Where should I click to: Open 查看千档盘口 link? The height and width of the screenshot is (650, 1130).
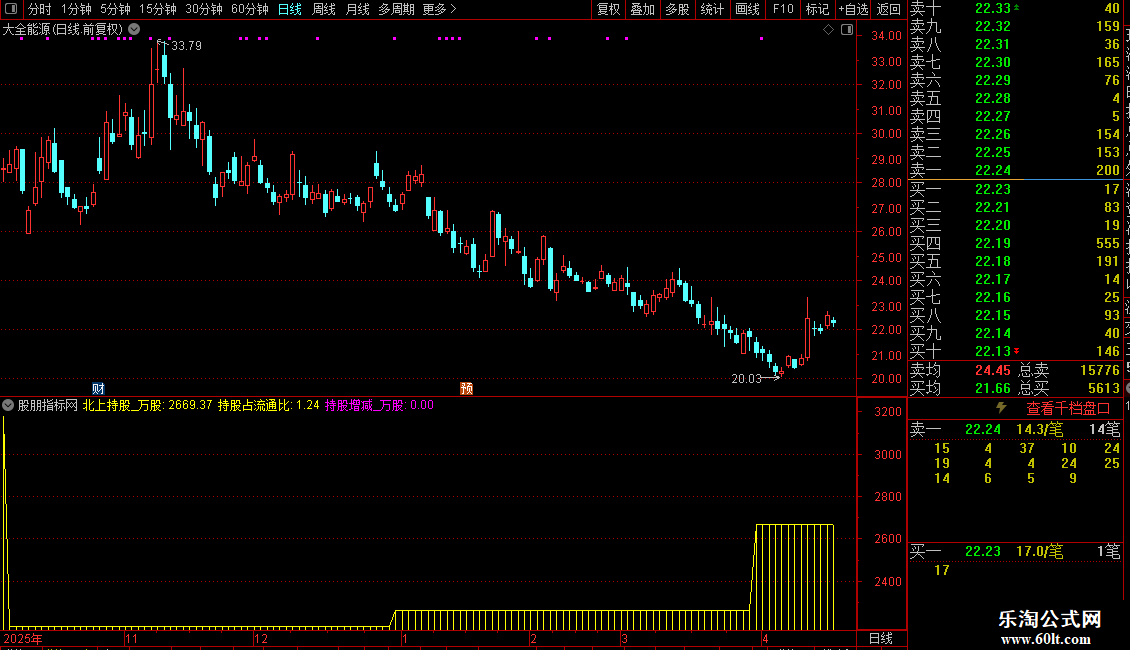[1068, 409]
